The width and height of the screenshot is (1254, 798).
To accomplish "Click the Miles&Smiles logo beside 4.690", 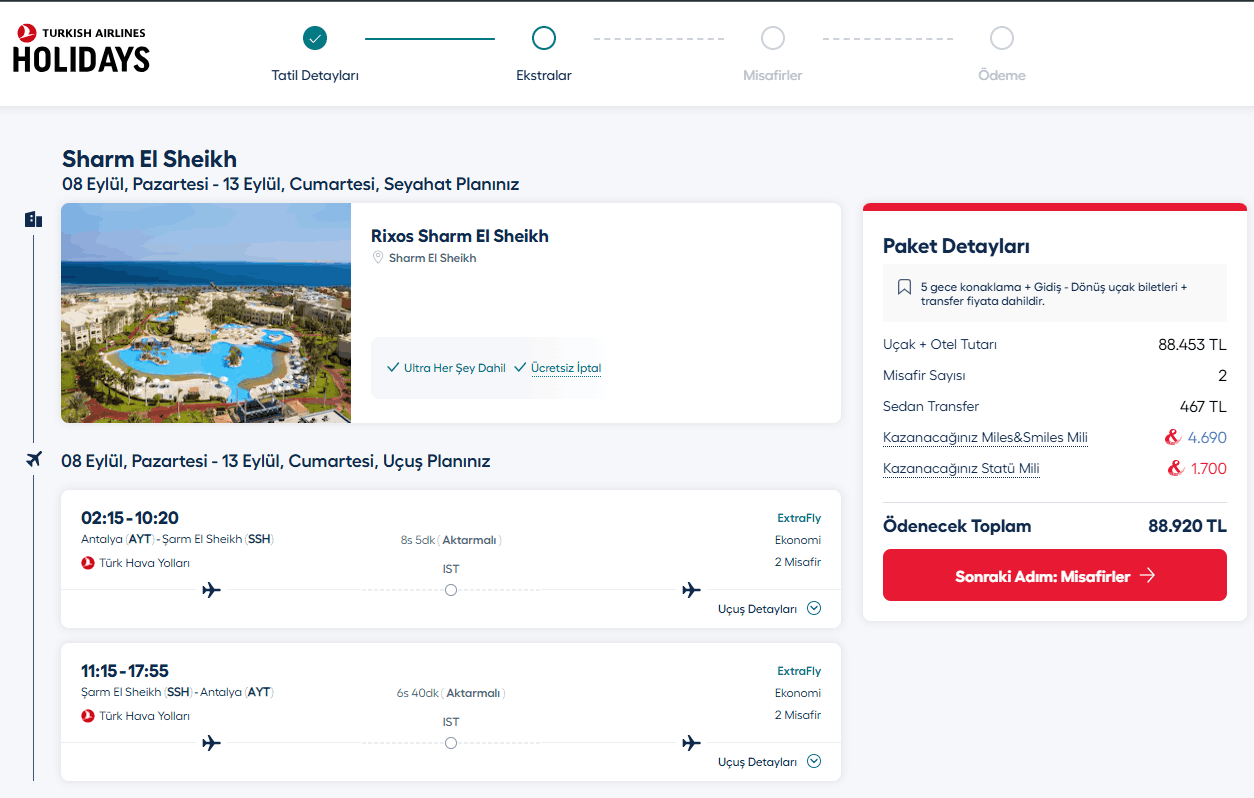I will tap(1173, 438).
